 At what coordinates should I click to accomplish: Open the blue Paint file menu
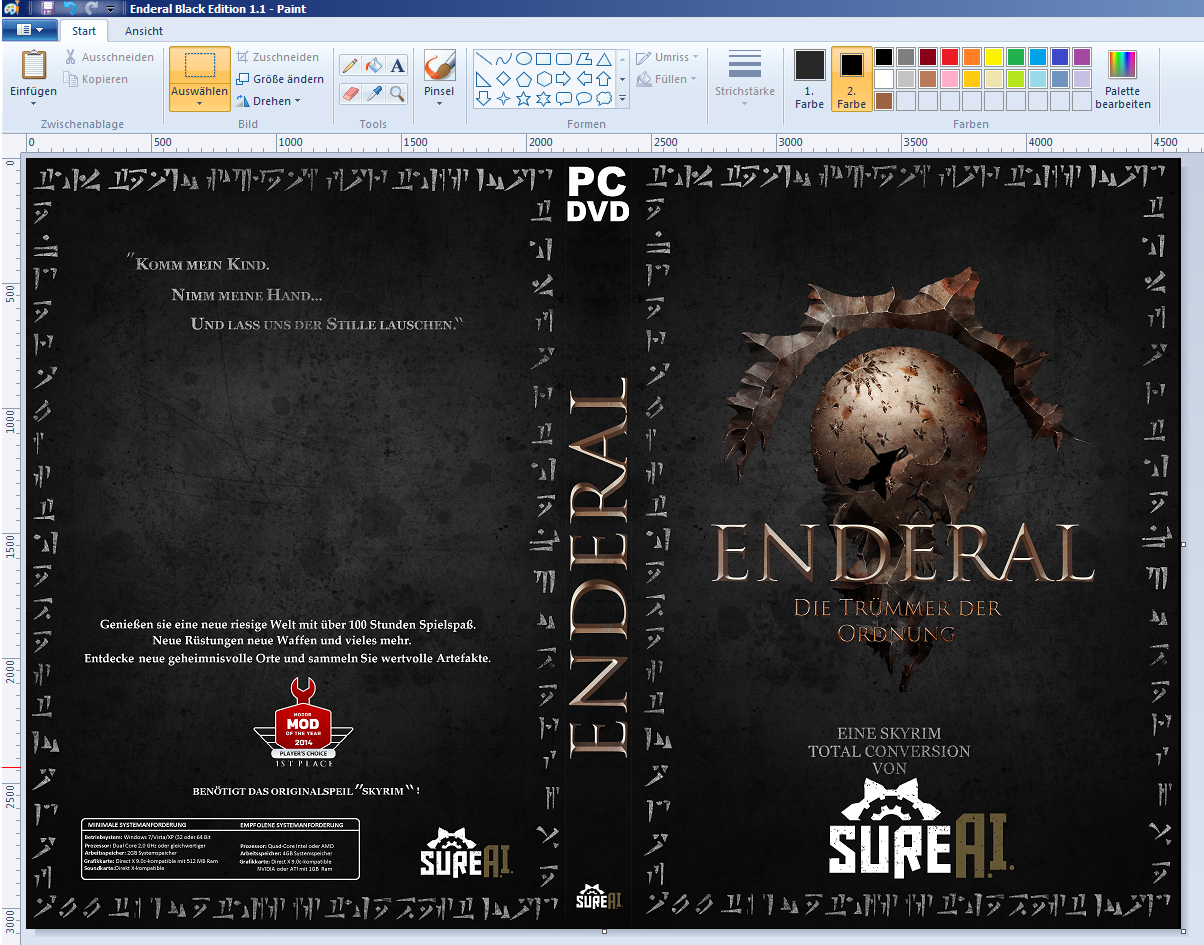point(29,31)
